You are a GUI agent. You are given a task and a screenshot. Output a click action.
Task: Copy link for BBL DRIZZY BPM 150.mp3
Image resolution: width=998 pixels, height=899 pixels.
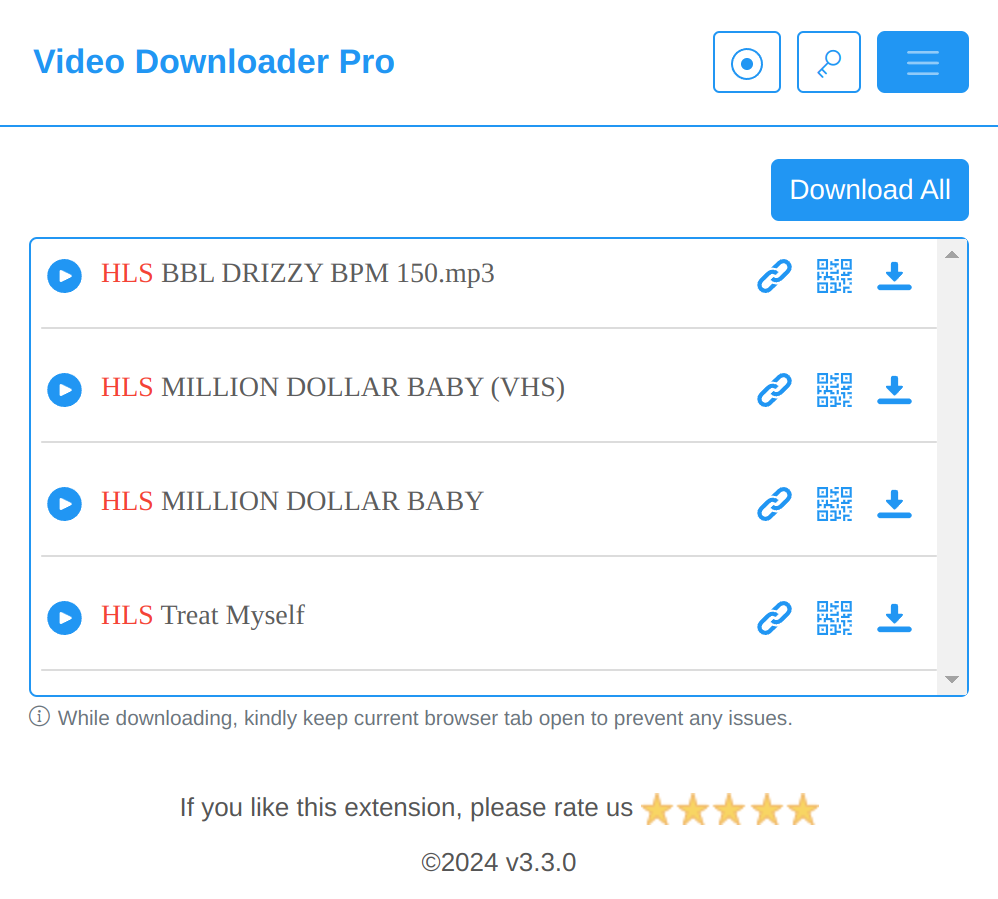[x=774, y=275]
